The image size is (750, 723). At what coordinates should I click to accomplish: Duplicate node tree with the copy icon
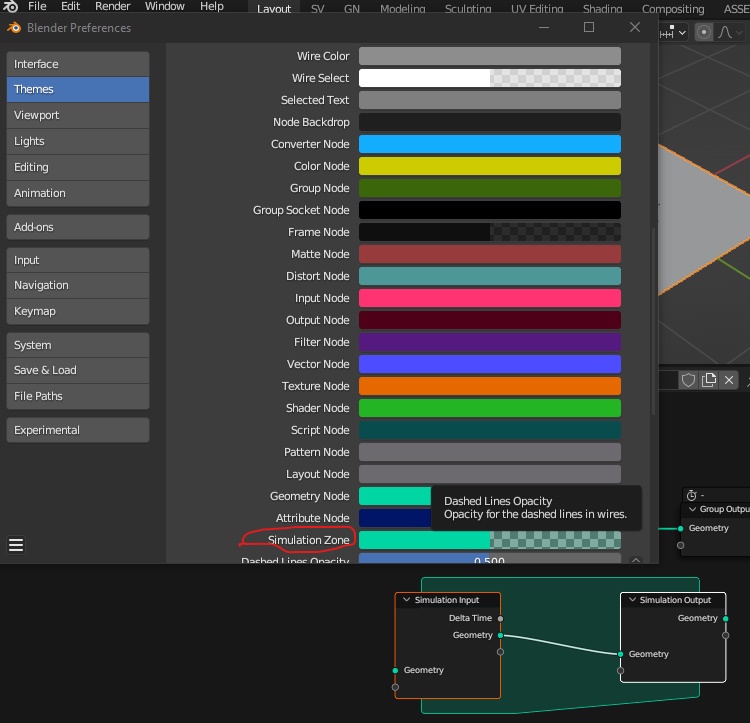point(708,380)
